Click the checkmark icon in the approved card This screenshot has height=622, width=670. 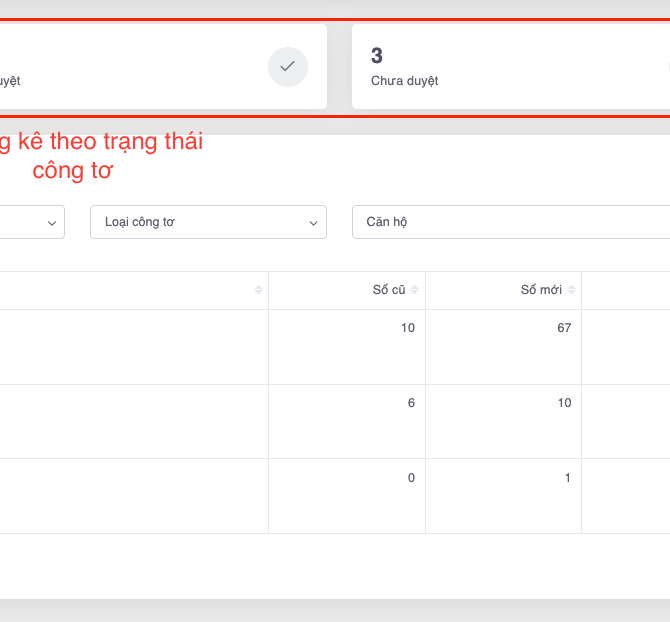(288, 67)
